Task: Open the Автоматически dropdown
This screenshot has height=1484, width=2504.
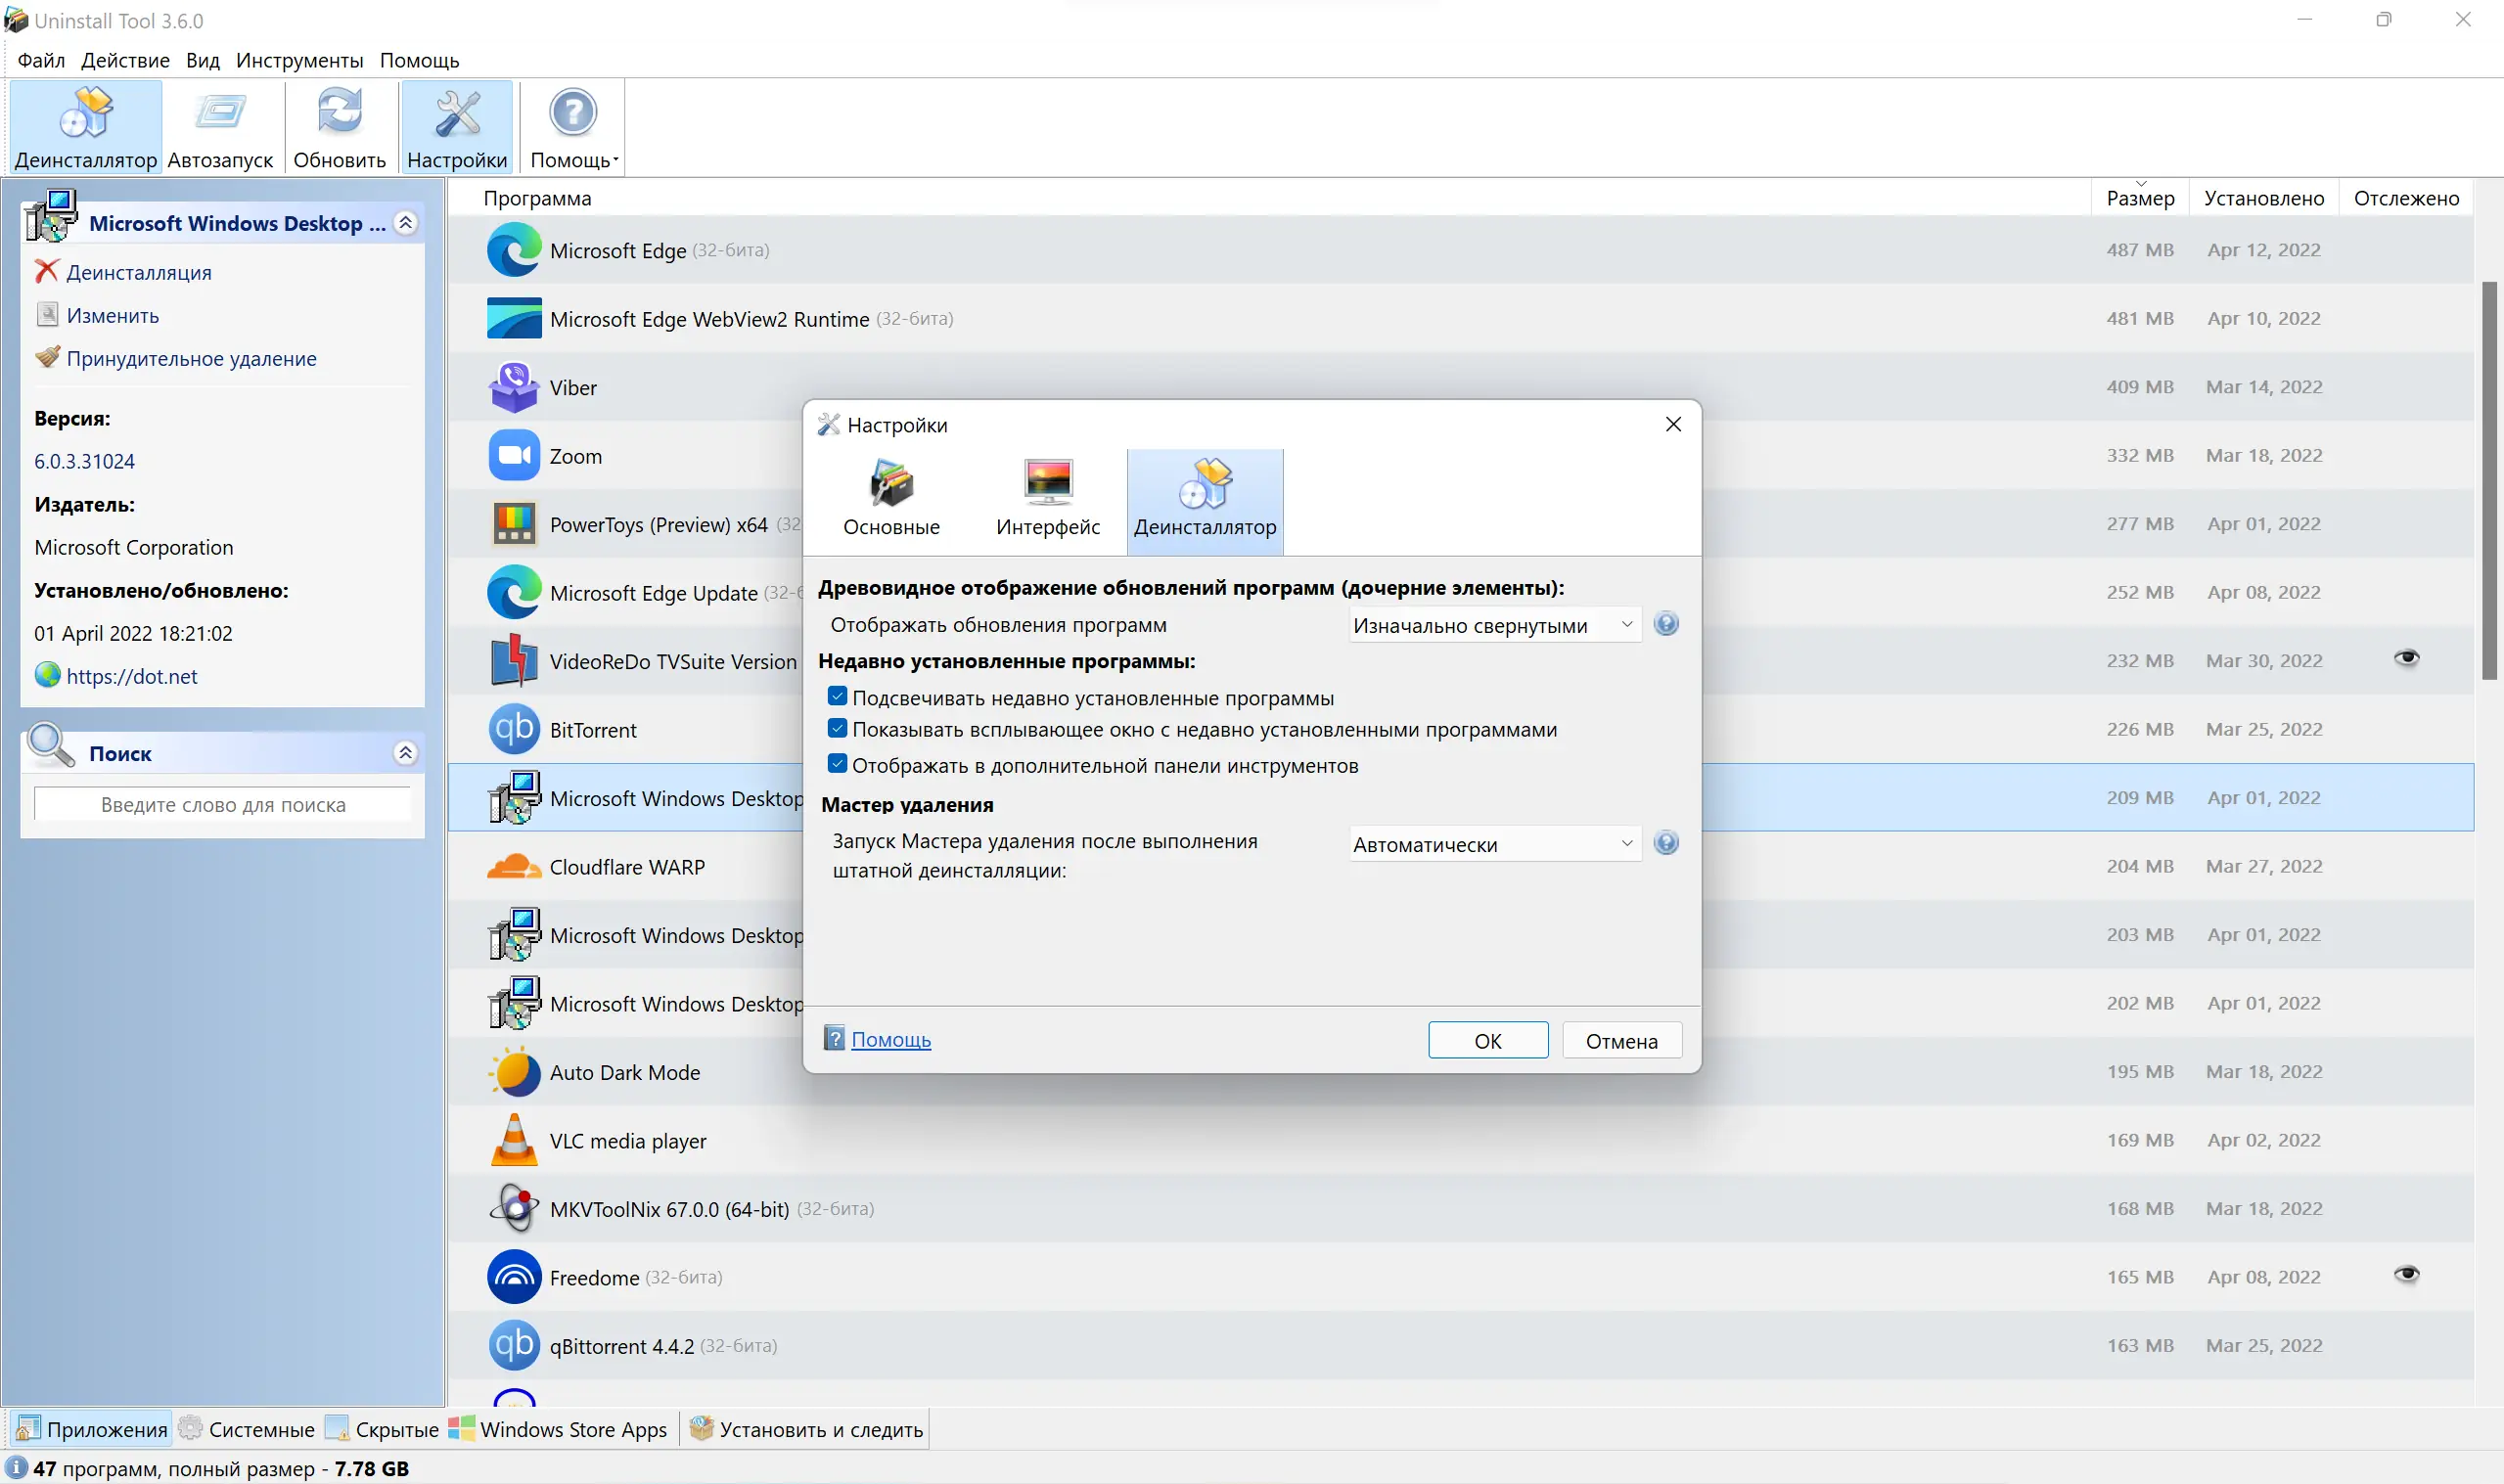Action: pyautogui.click(x=1494, y=845)
